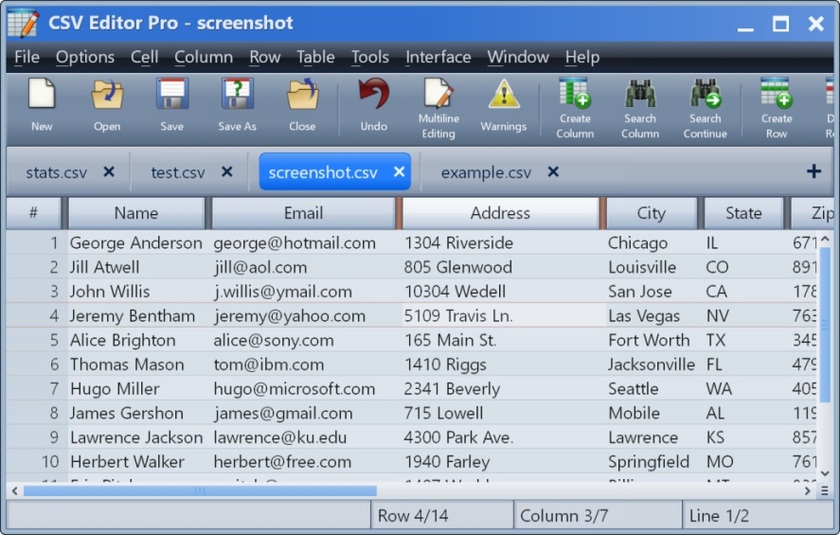The width and height of the screenshot is (840, 535).
Task: Click the vertical scroll up arrow
Action: coord(825,239)
